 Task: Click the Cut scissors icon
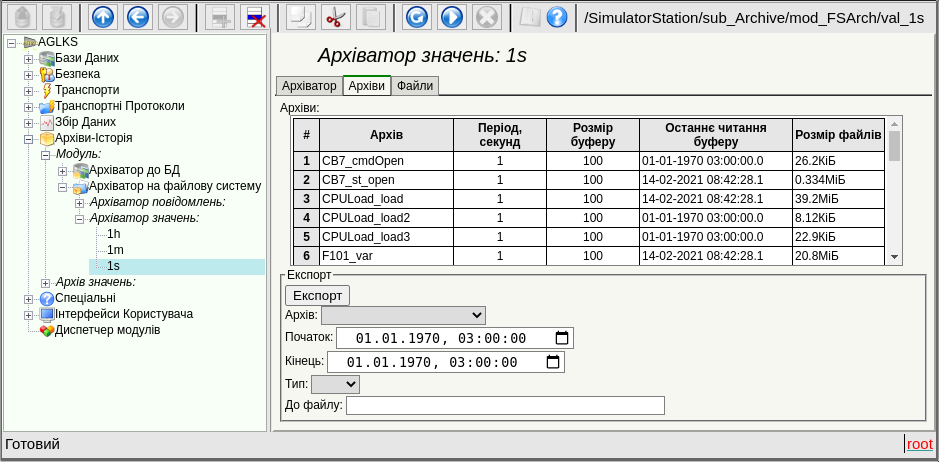[x=335, y=17]
